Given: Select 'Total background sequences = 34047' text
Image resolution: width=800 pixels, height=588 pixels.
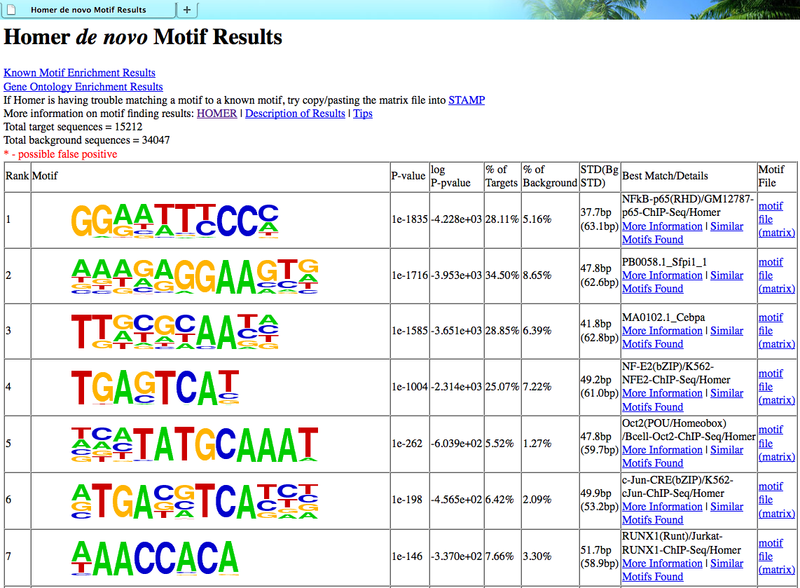Looking at the screenshot, I should [87, 140].
